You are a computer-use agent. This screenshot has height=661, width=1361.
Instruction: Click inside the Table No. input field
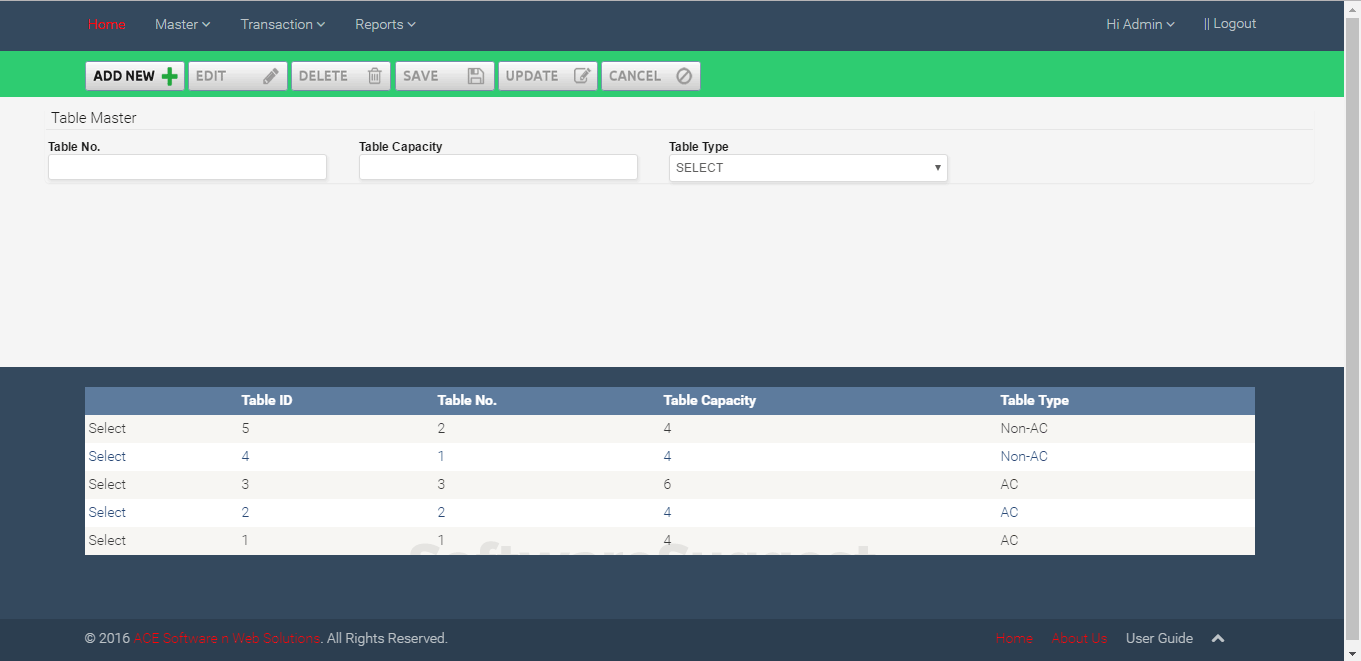tap(187, 167)
